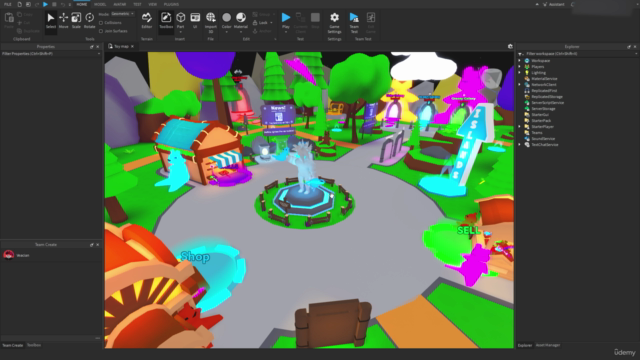This screenshot has height=360, width=640.
Task: Click the Wacian user avatar in Team Create
Action: click(x=9, y=255)
